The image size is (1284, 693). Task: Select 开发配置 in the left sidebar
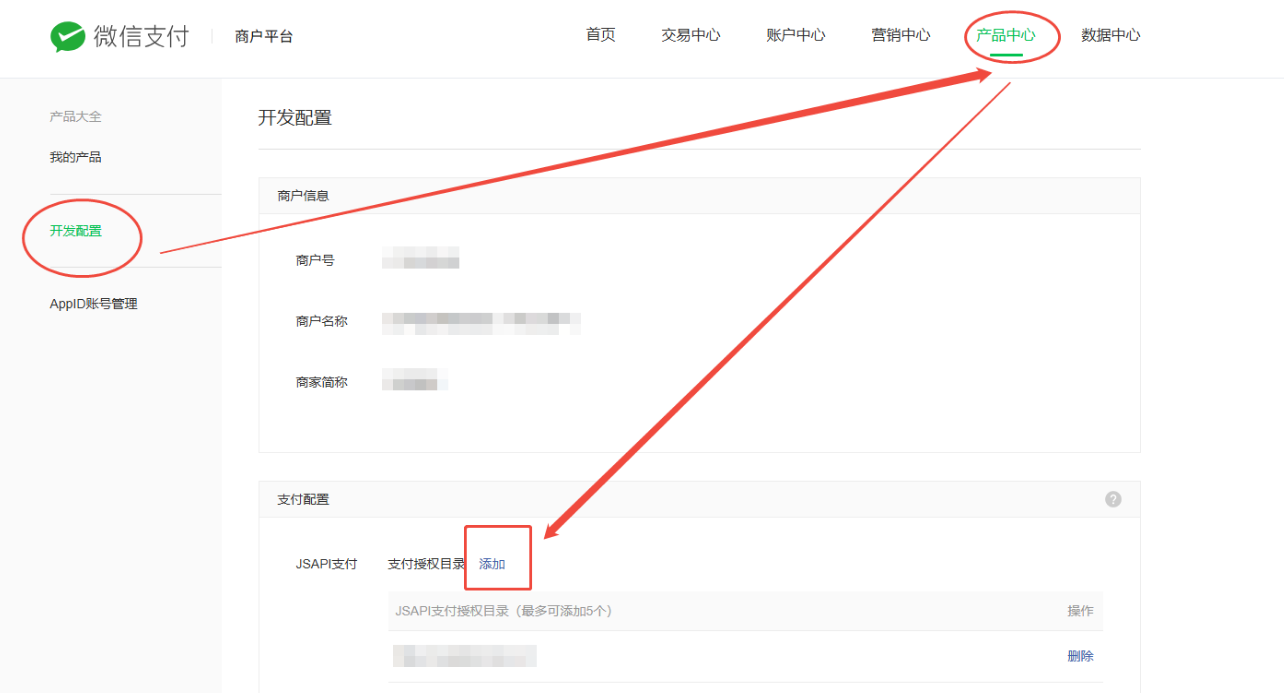(76, 231)
